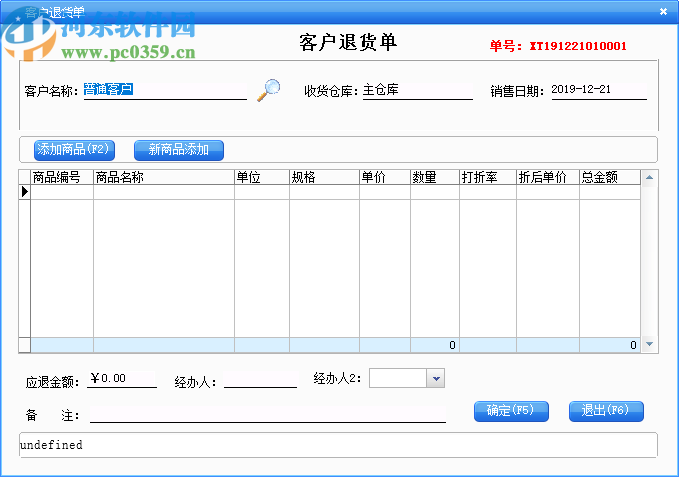Click the 客户名称 input field
Image resolution: width=679 pixels, height=477 pixels.
pos(165,90)
